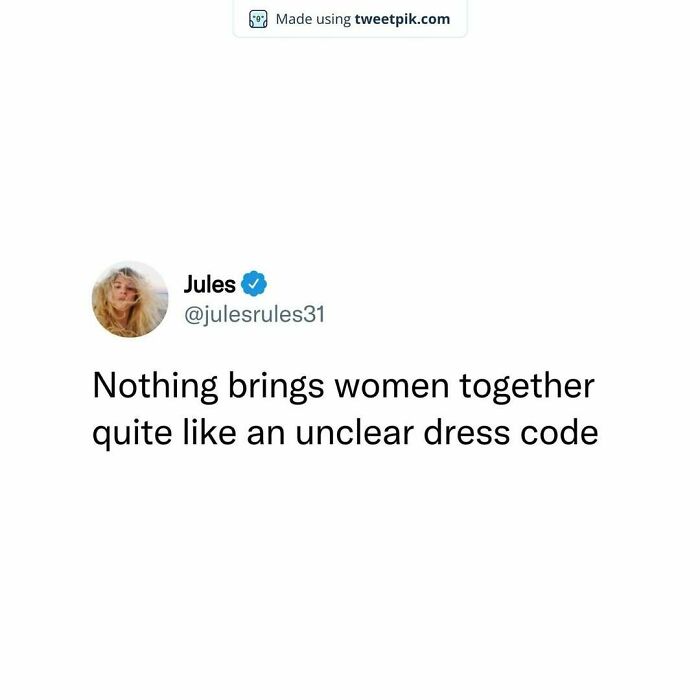
Task: Click the word "unclear" in the tweet
Action: pyautogui.click(x=354, y=432)
